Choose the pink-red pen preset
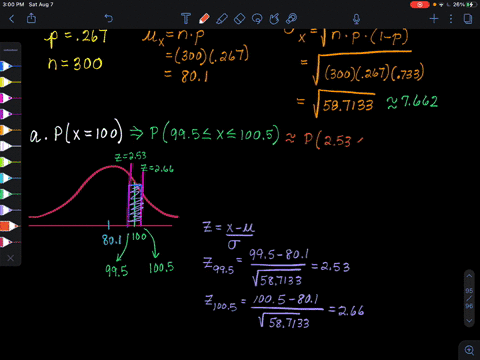The width and height of the screenshot is (480, 360). [x=10, y=242]
